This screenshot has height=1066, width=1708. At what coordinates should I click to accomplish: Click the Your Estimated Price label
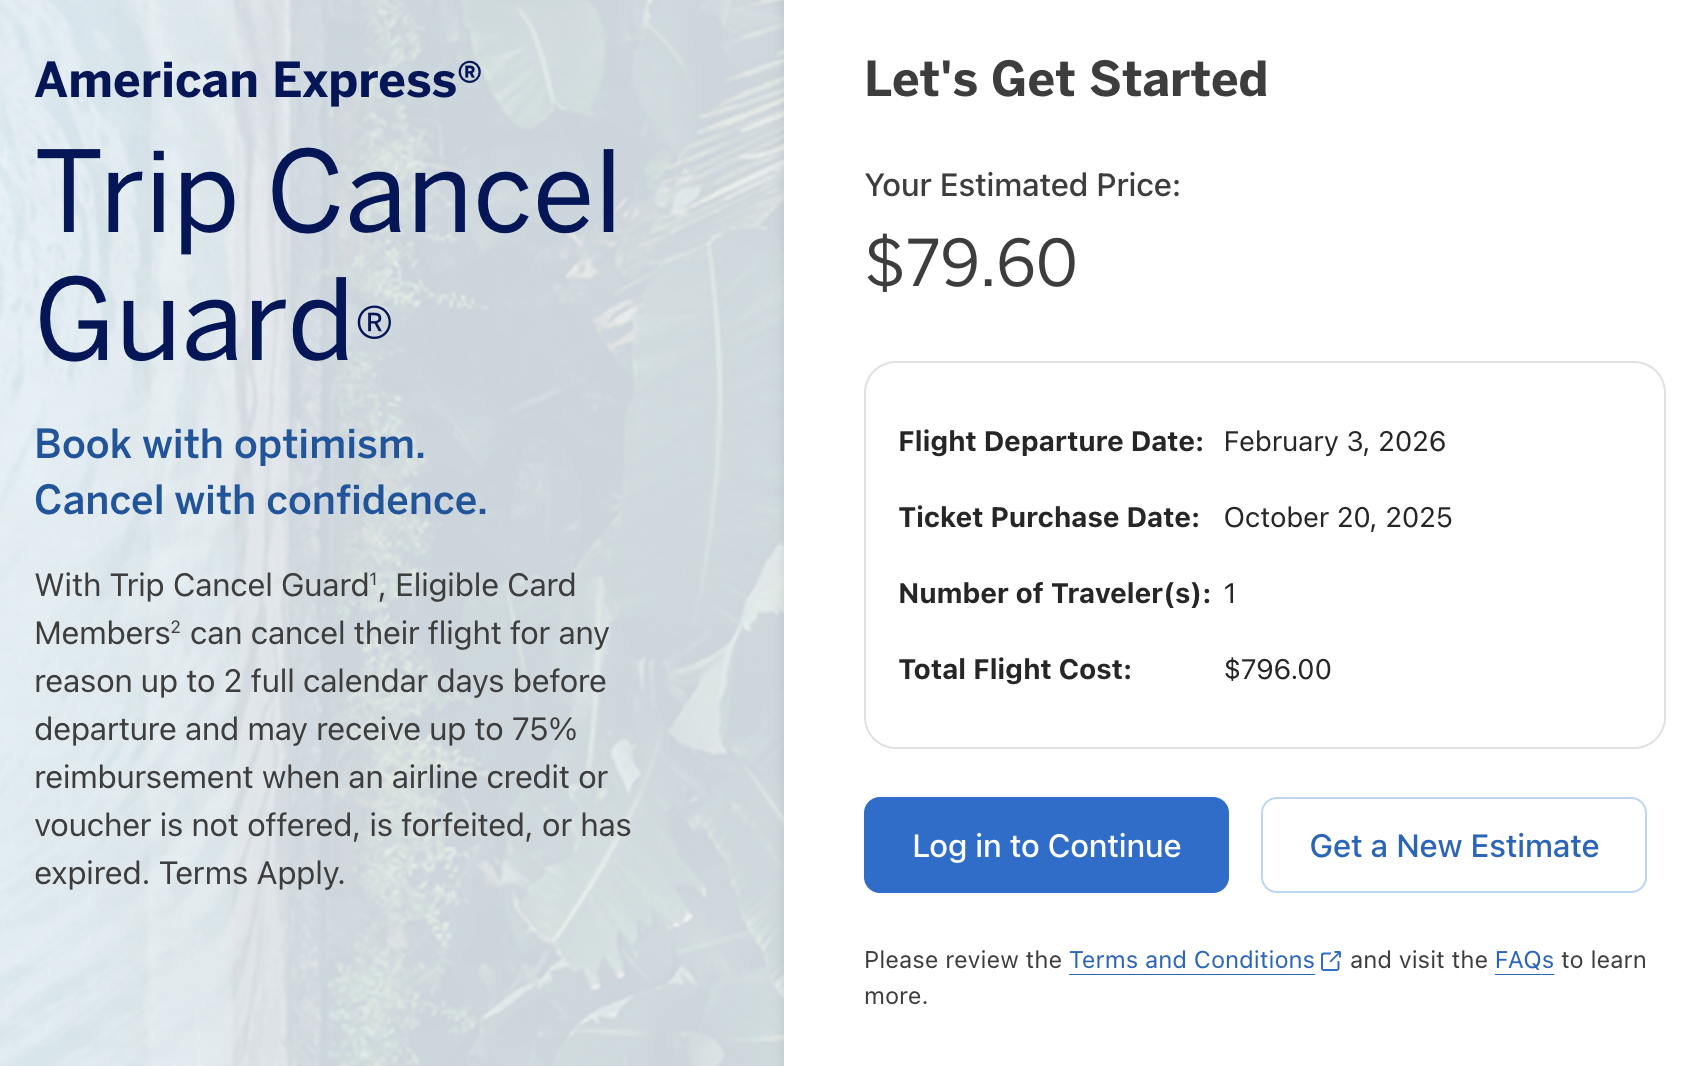click(1022, 186)
